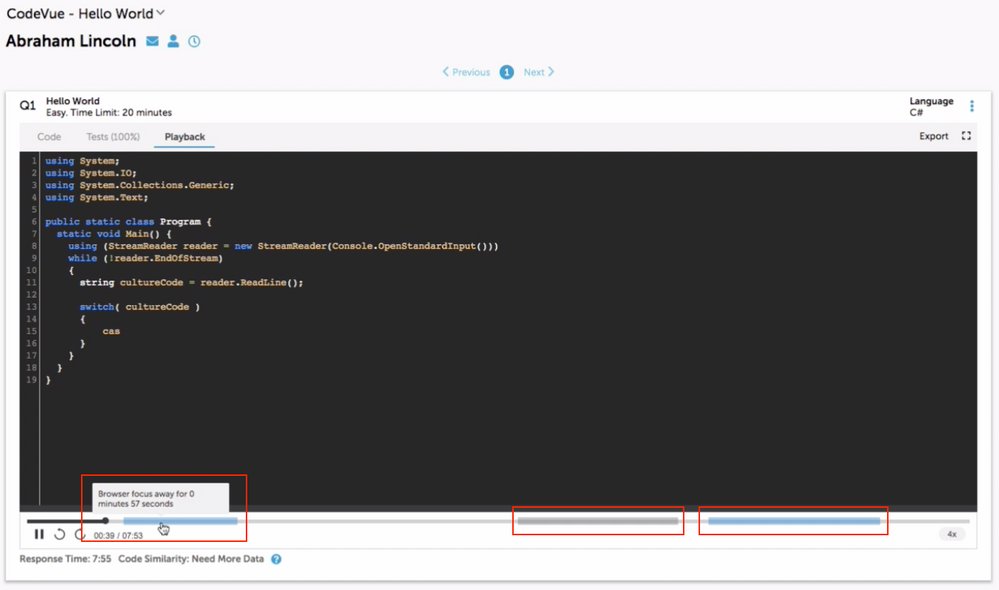Go to the Previous question
The image size is (999, 590).
[x=466, y=72]
